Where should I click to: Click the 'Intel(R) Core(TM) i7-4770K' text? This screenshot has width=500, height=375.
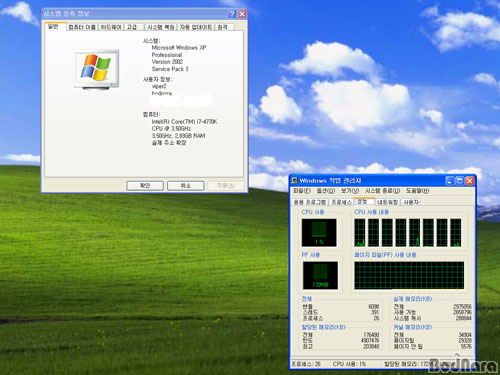(184, 122)
